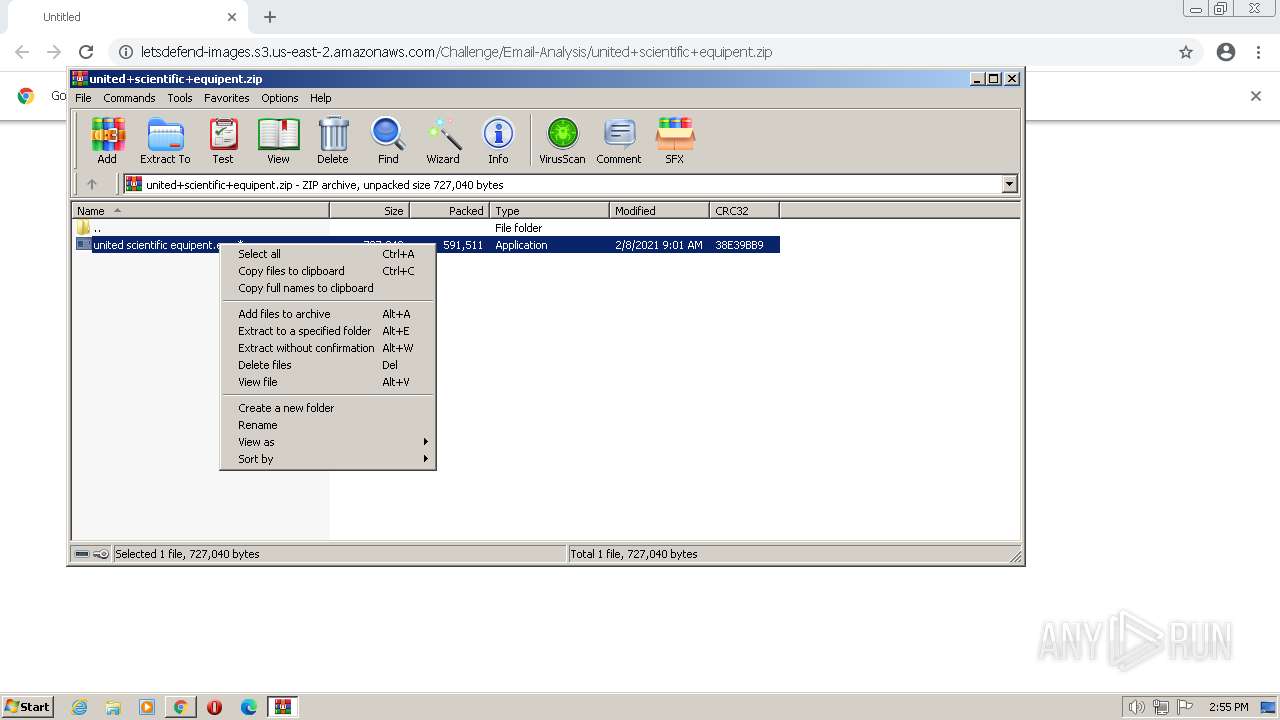
Task: Sort by the Name column header
Action: click(201, 211)
